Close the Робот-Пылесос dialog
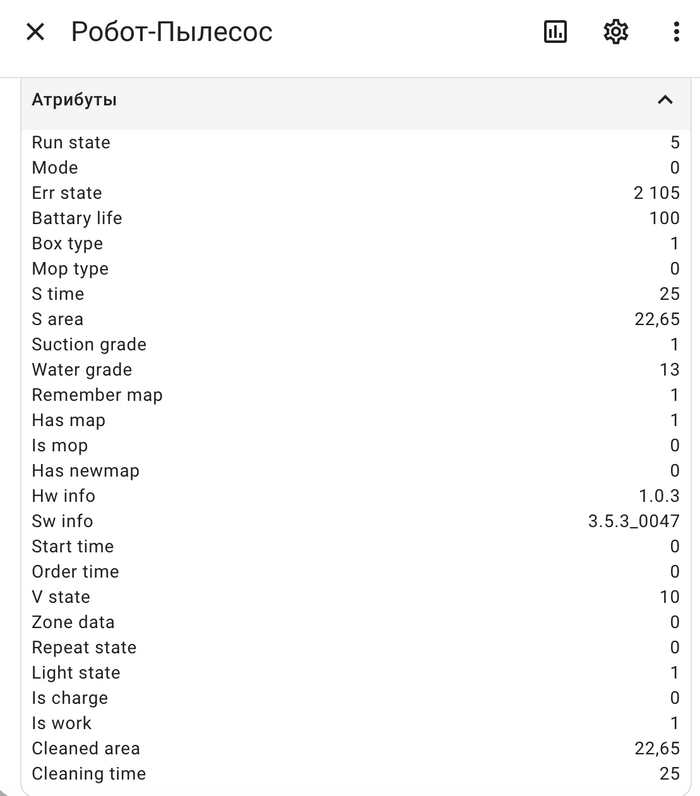Viewport: 700px width, 796px height. [x=35, y=32]
